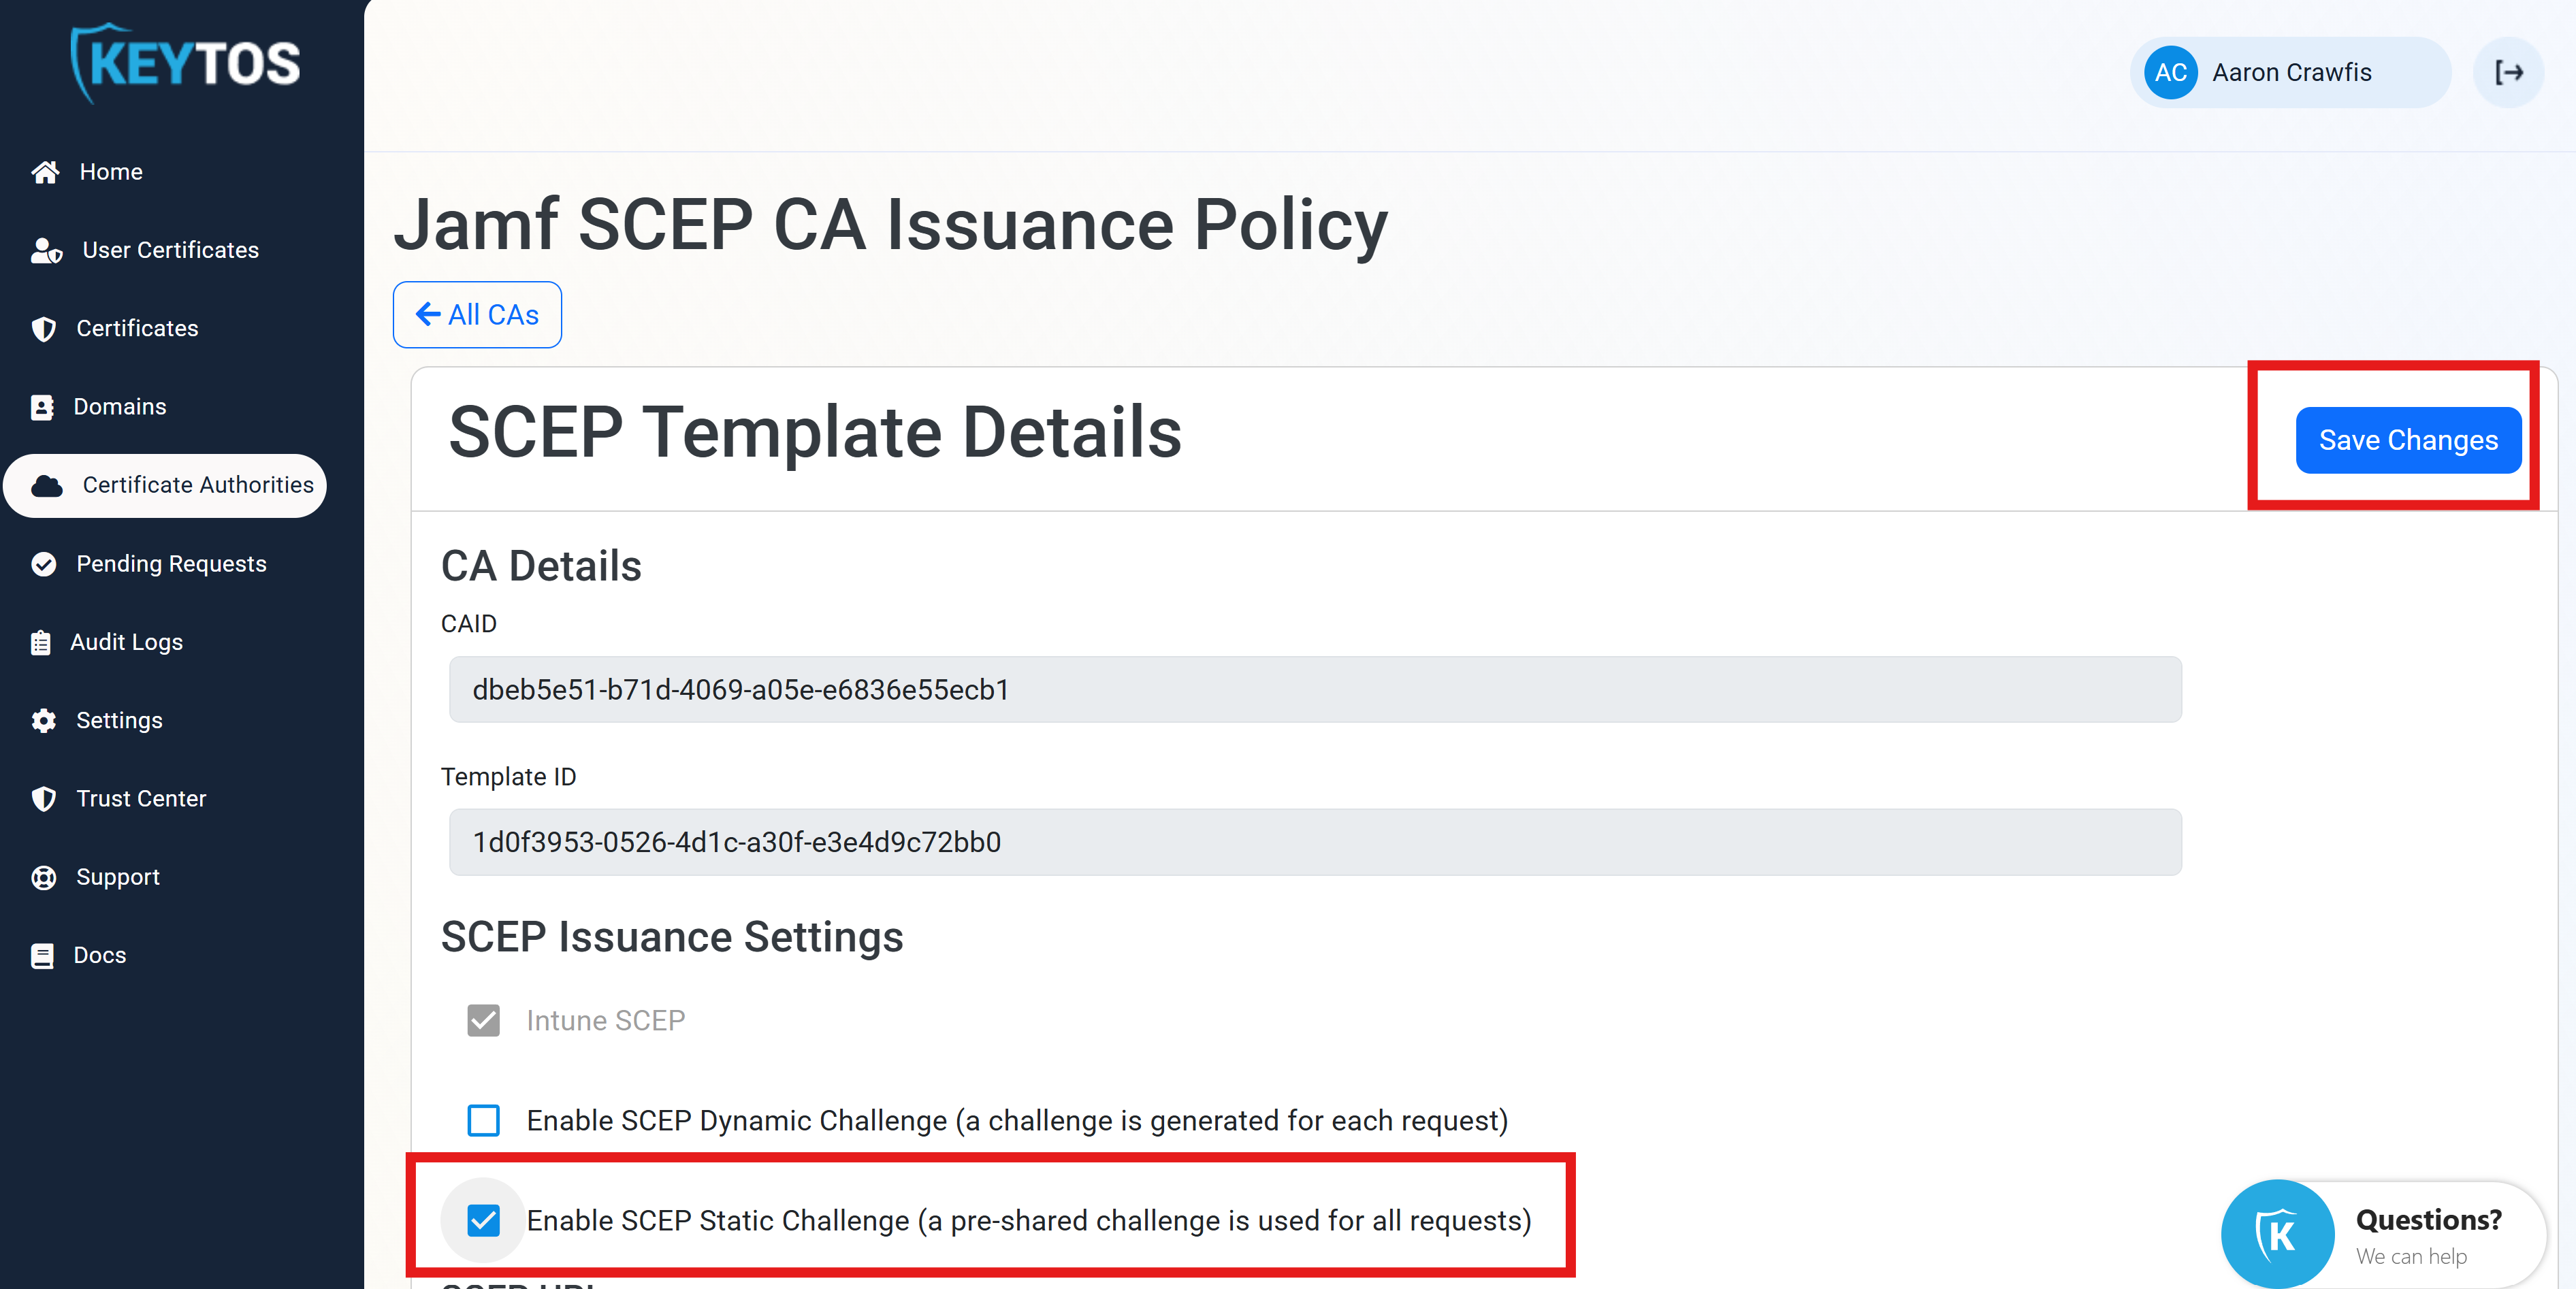Open Settings via the gear icon

point(44,720)
